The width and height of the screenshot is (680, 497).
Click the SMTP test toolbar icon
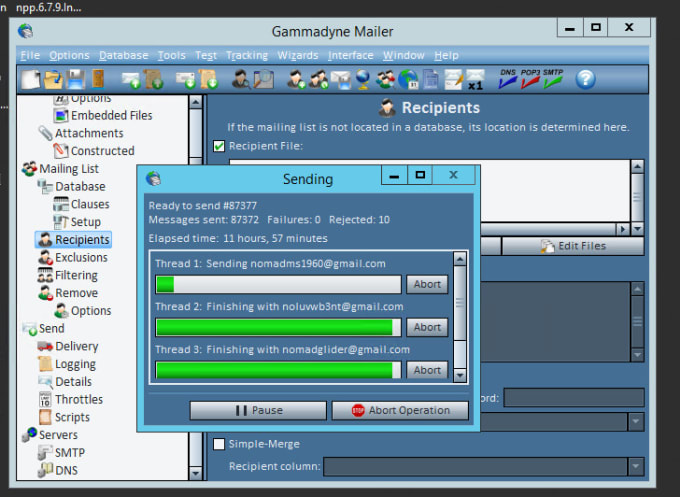pyautogui.click(x=554, y=78)
